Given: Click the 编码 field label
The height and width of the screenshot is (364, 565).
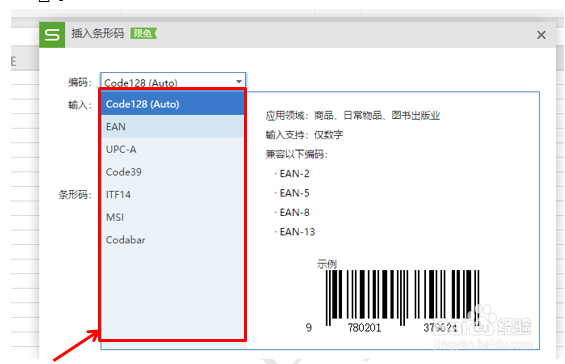Looking at the screenshot, I should pos(80,83).
